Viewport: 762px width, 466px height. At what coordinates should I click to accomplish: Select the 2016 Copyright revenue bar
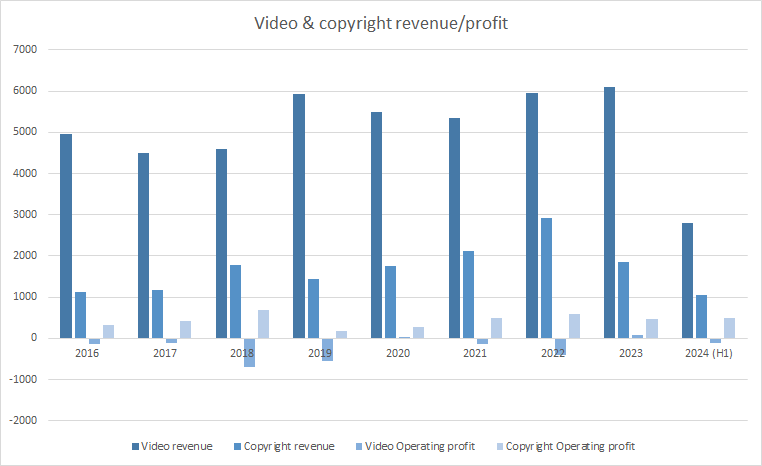80,315
